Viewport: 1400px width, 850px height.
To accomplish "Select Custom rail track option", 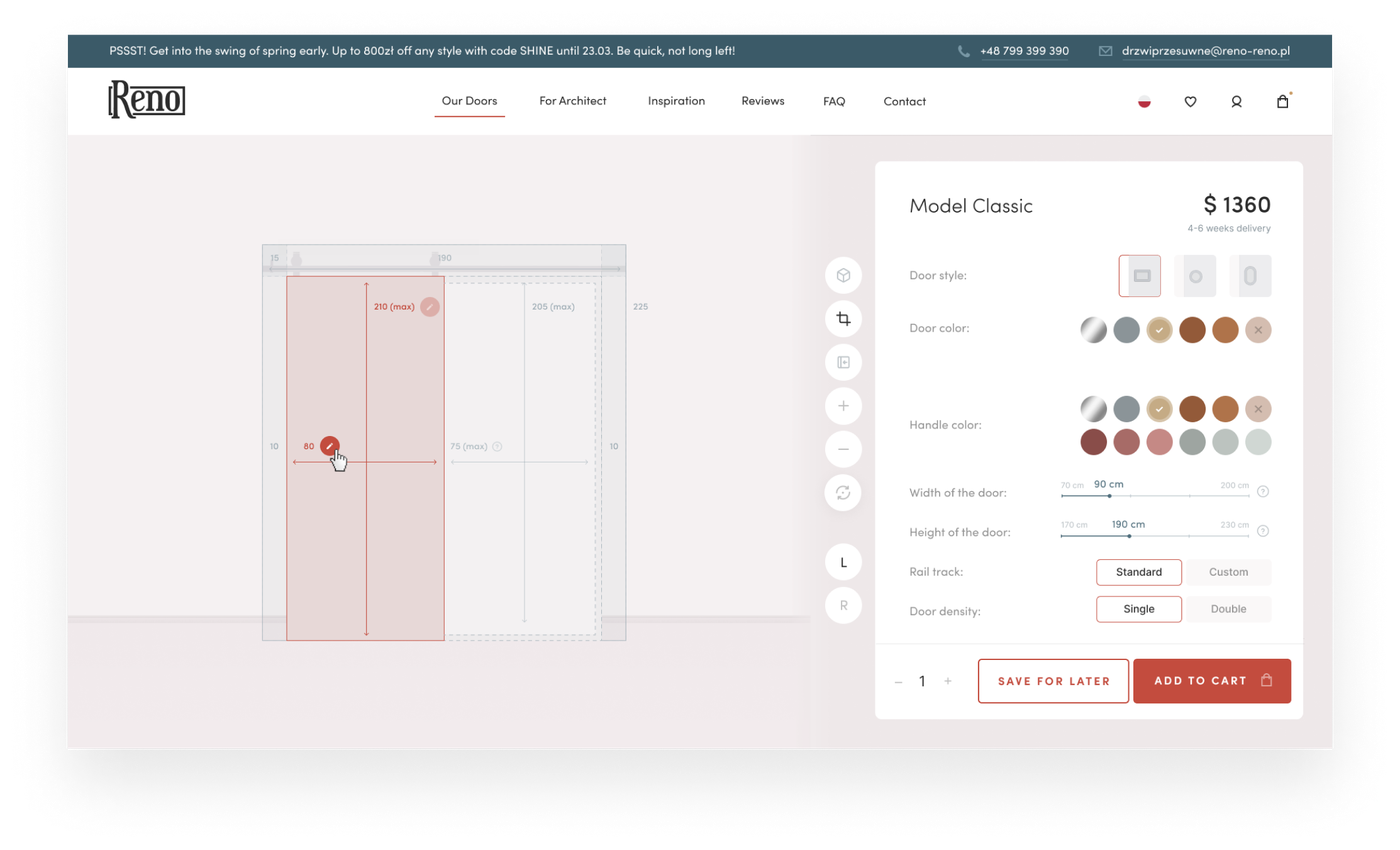I will 1228,572.
